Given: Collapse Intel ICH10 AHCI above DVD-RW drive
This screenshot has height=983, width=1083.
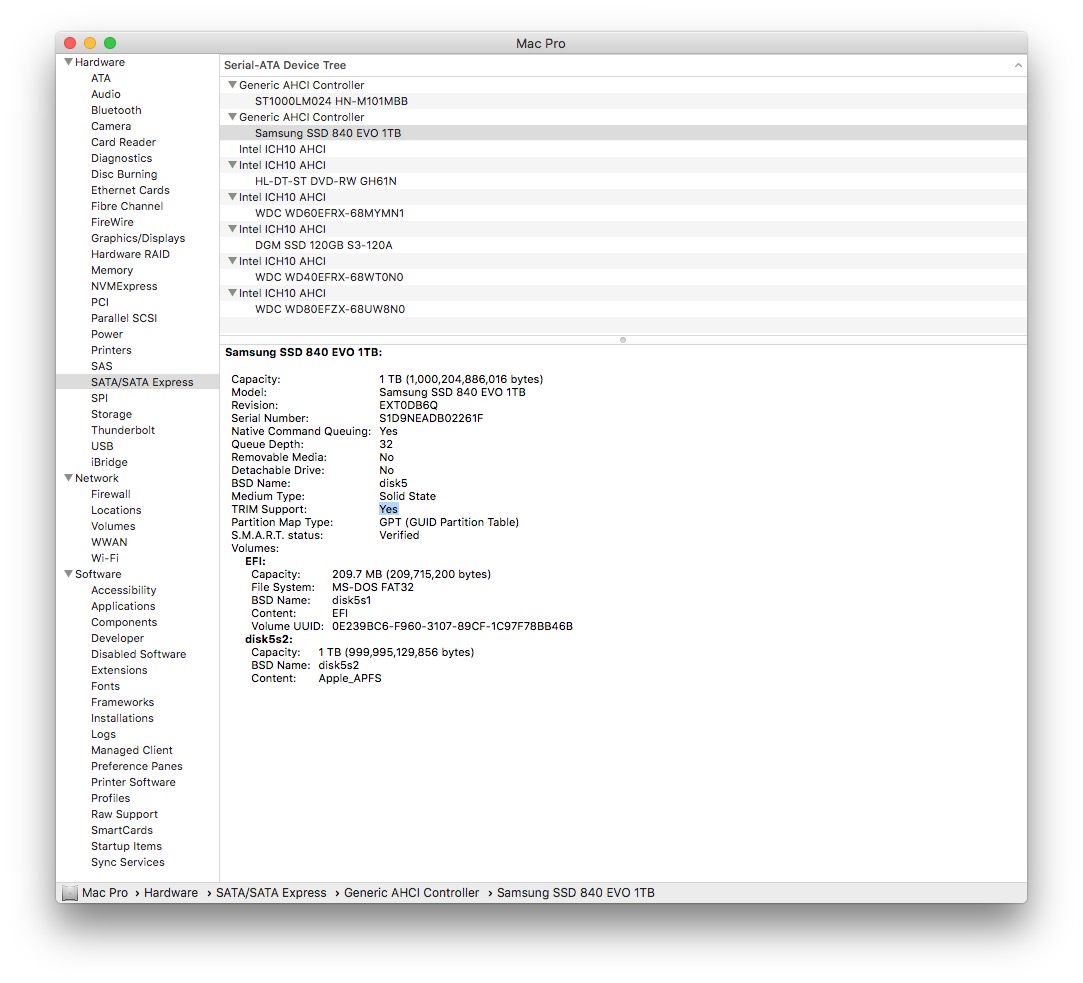Looking at the screenshot, I should point(233,165).
